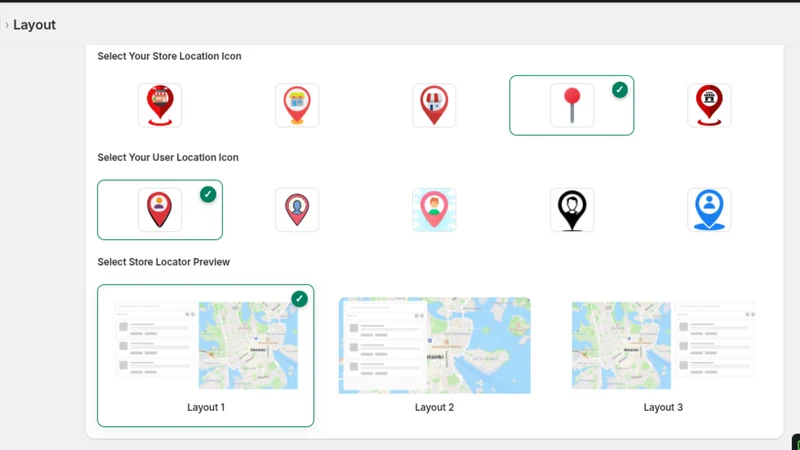Click the Select Your User Location Icon heading
The image size is (800, 450).
coord(168,157)
